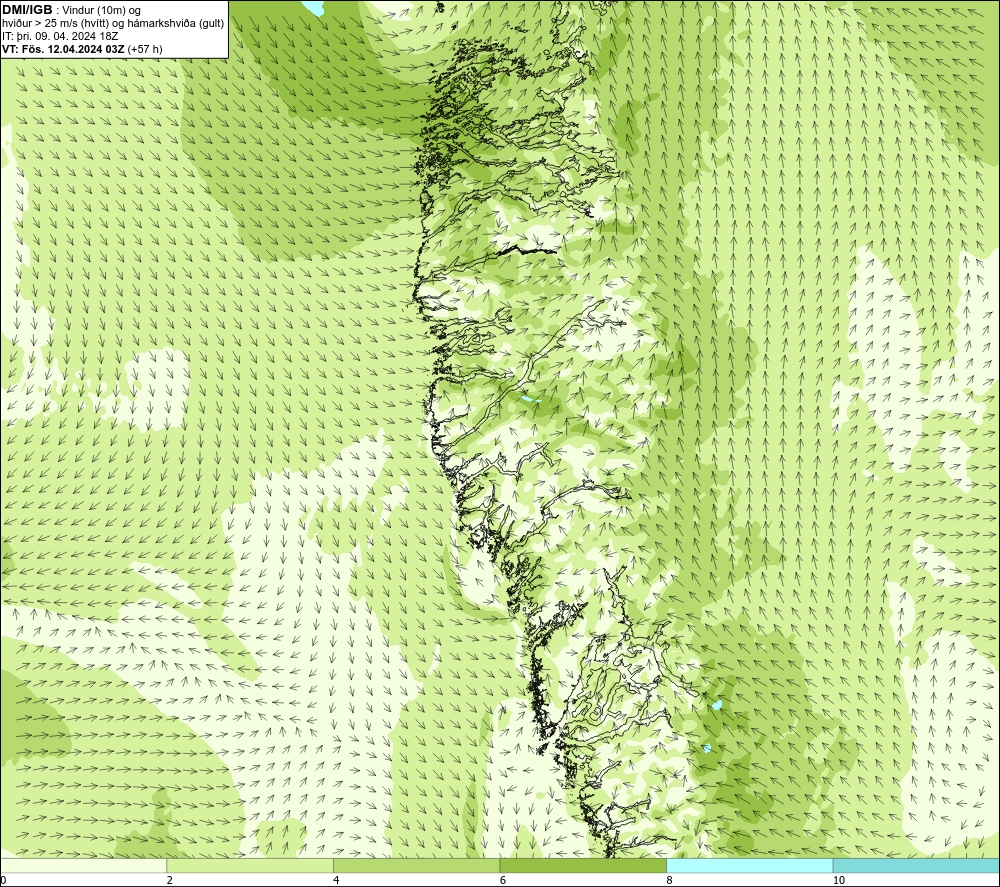1000x887 pixels.
Task: Click the legend scale label "2"
Action: (170, 880)
